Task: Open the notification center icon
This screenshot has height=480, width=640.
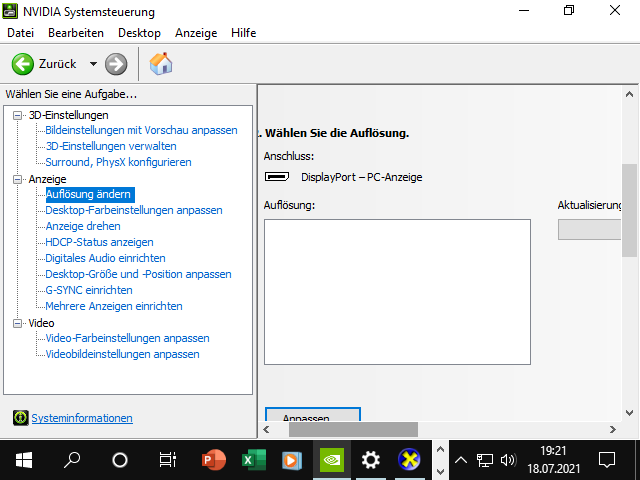Action: [x=607, y=460]
